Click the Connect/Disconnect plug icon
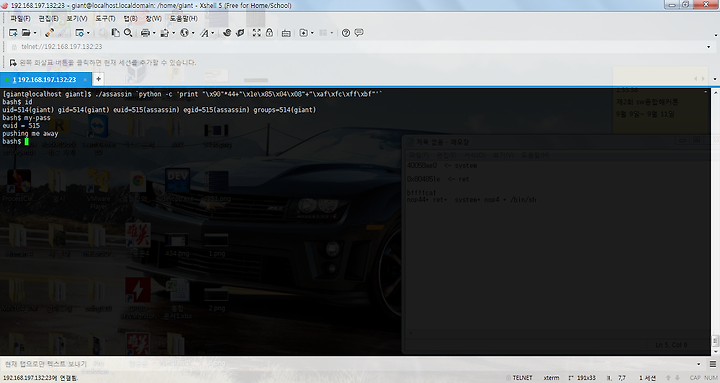 49,33
